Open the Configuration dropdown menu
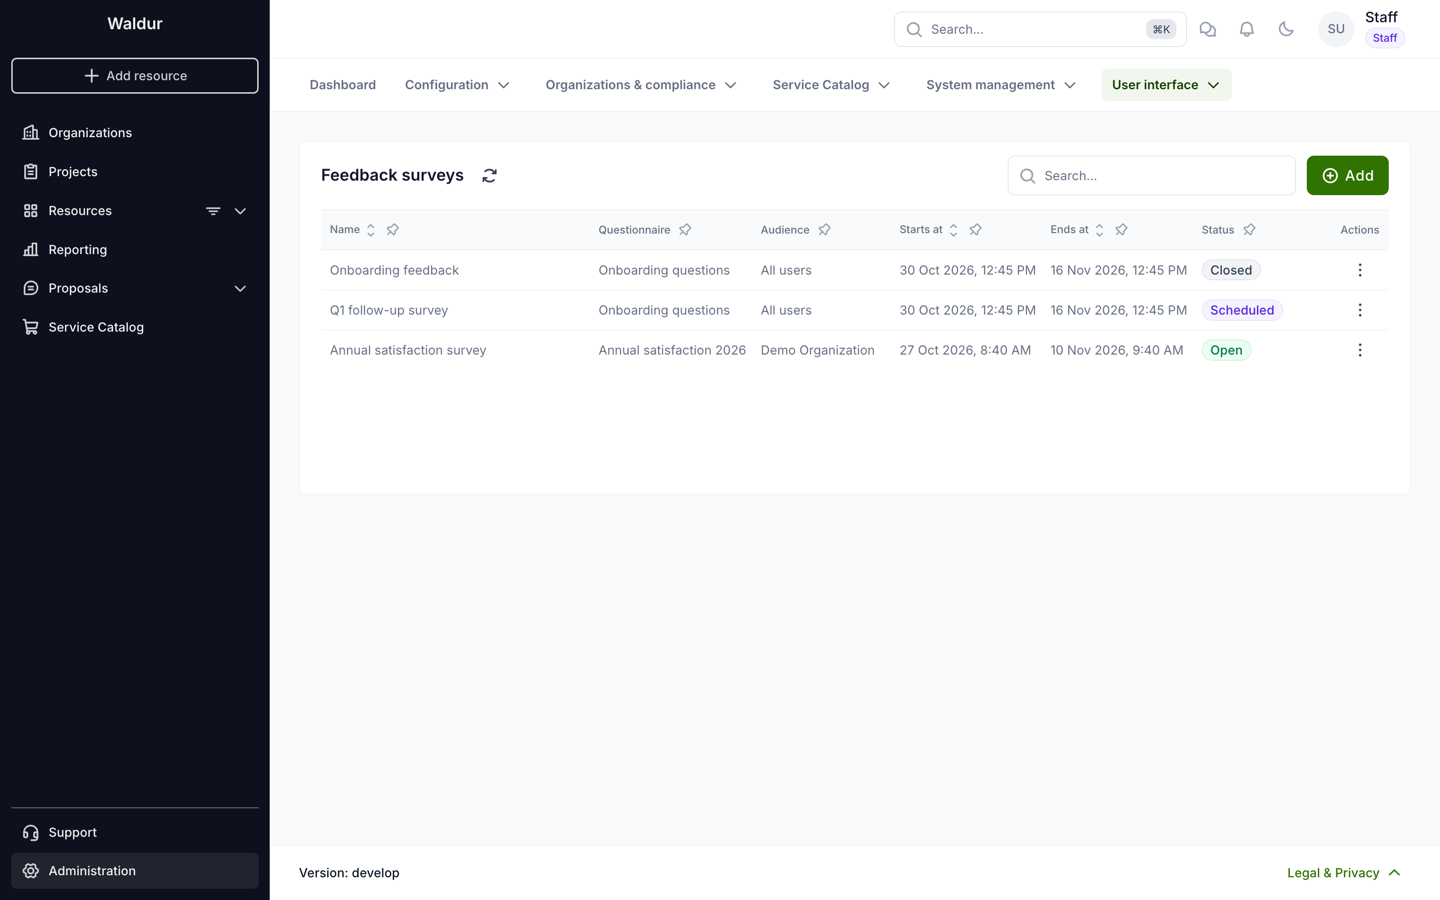 point(457,85)
